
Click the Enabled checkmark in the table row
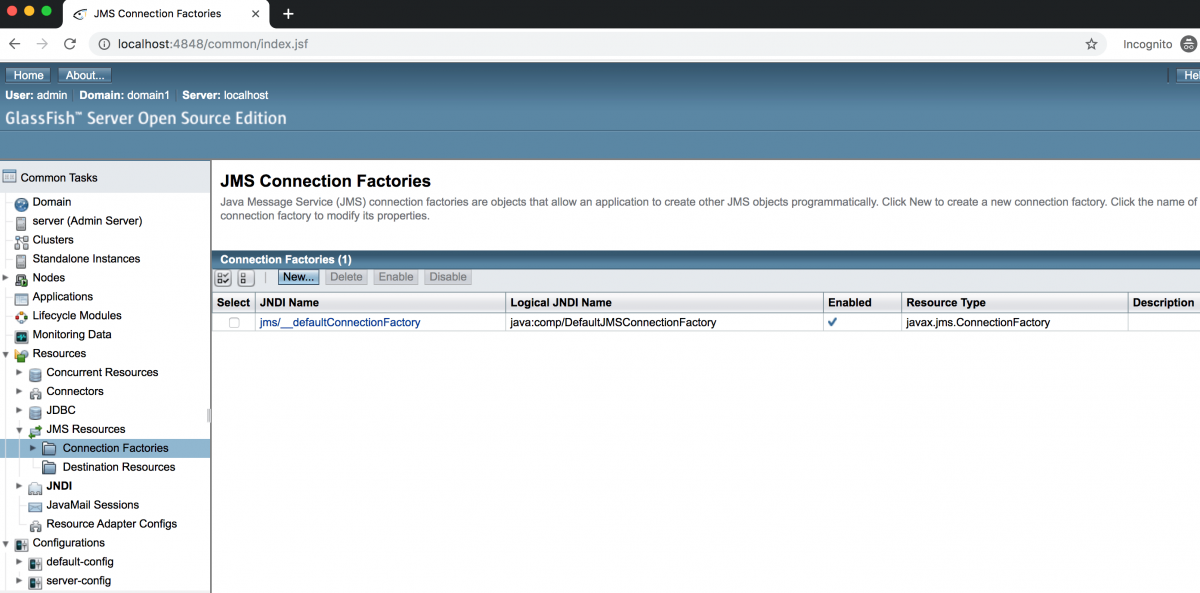point(833,323)
